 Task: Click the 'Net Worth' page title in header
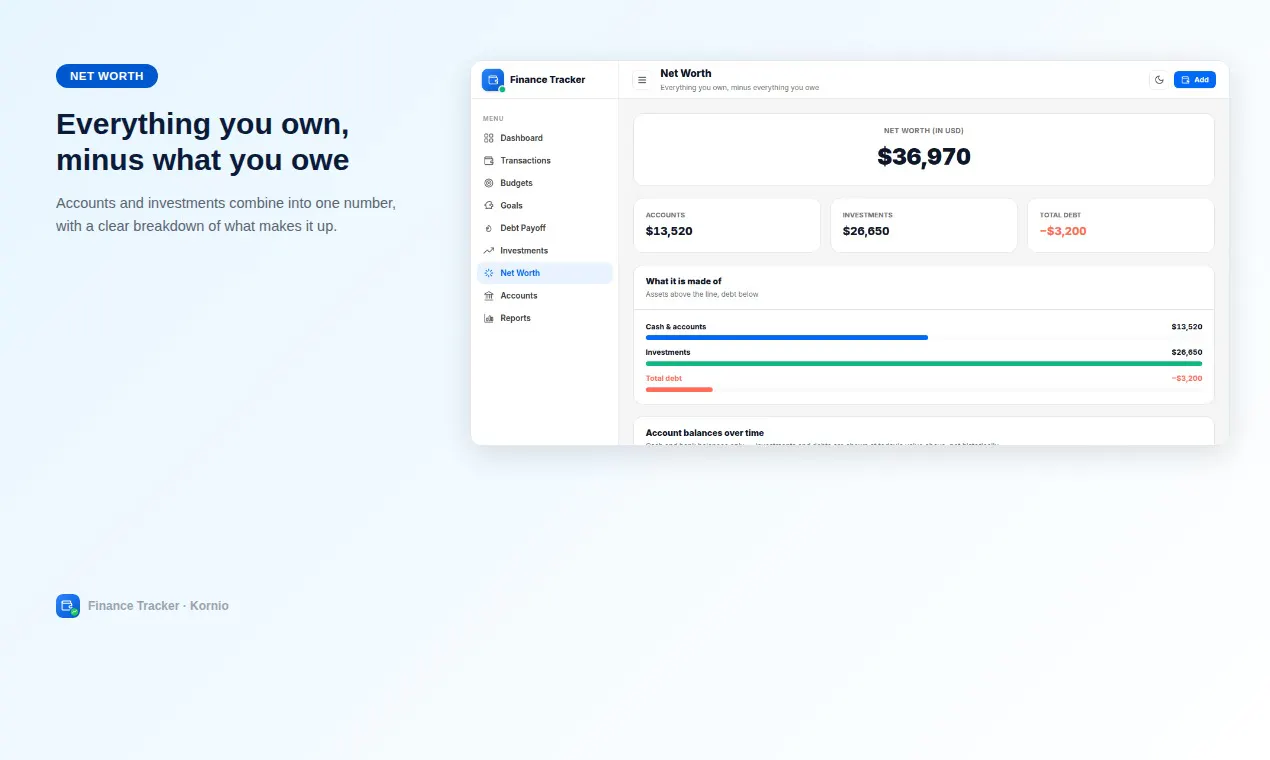[686, 74]
